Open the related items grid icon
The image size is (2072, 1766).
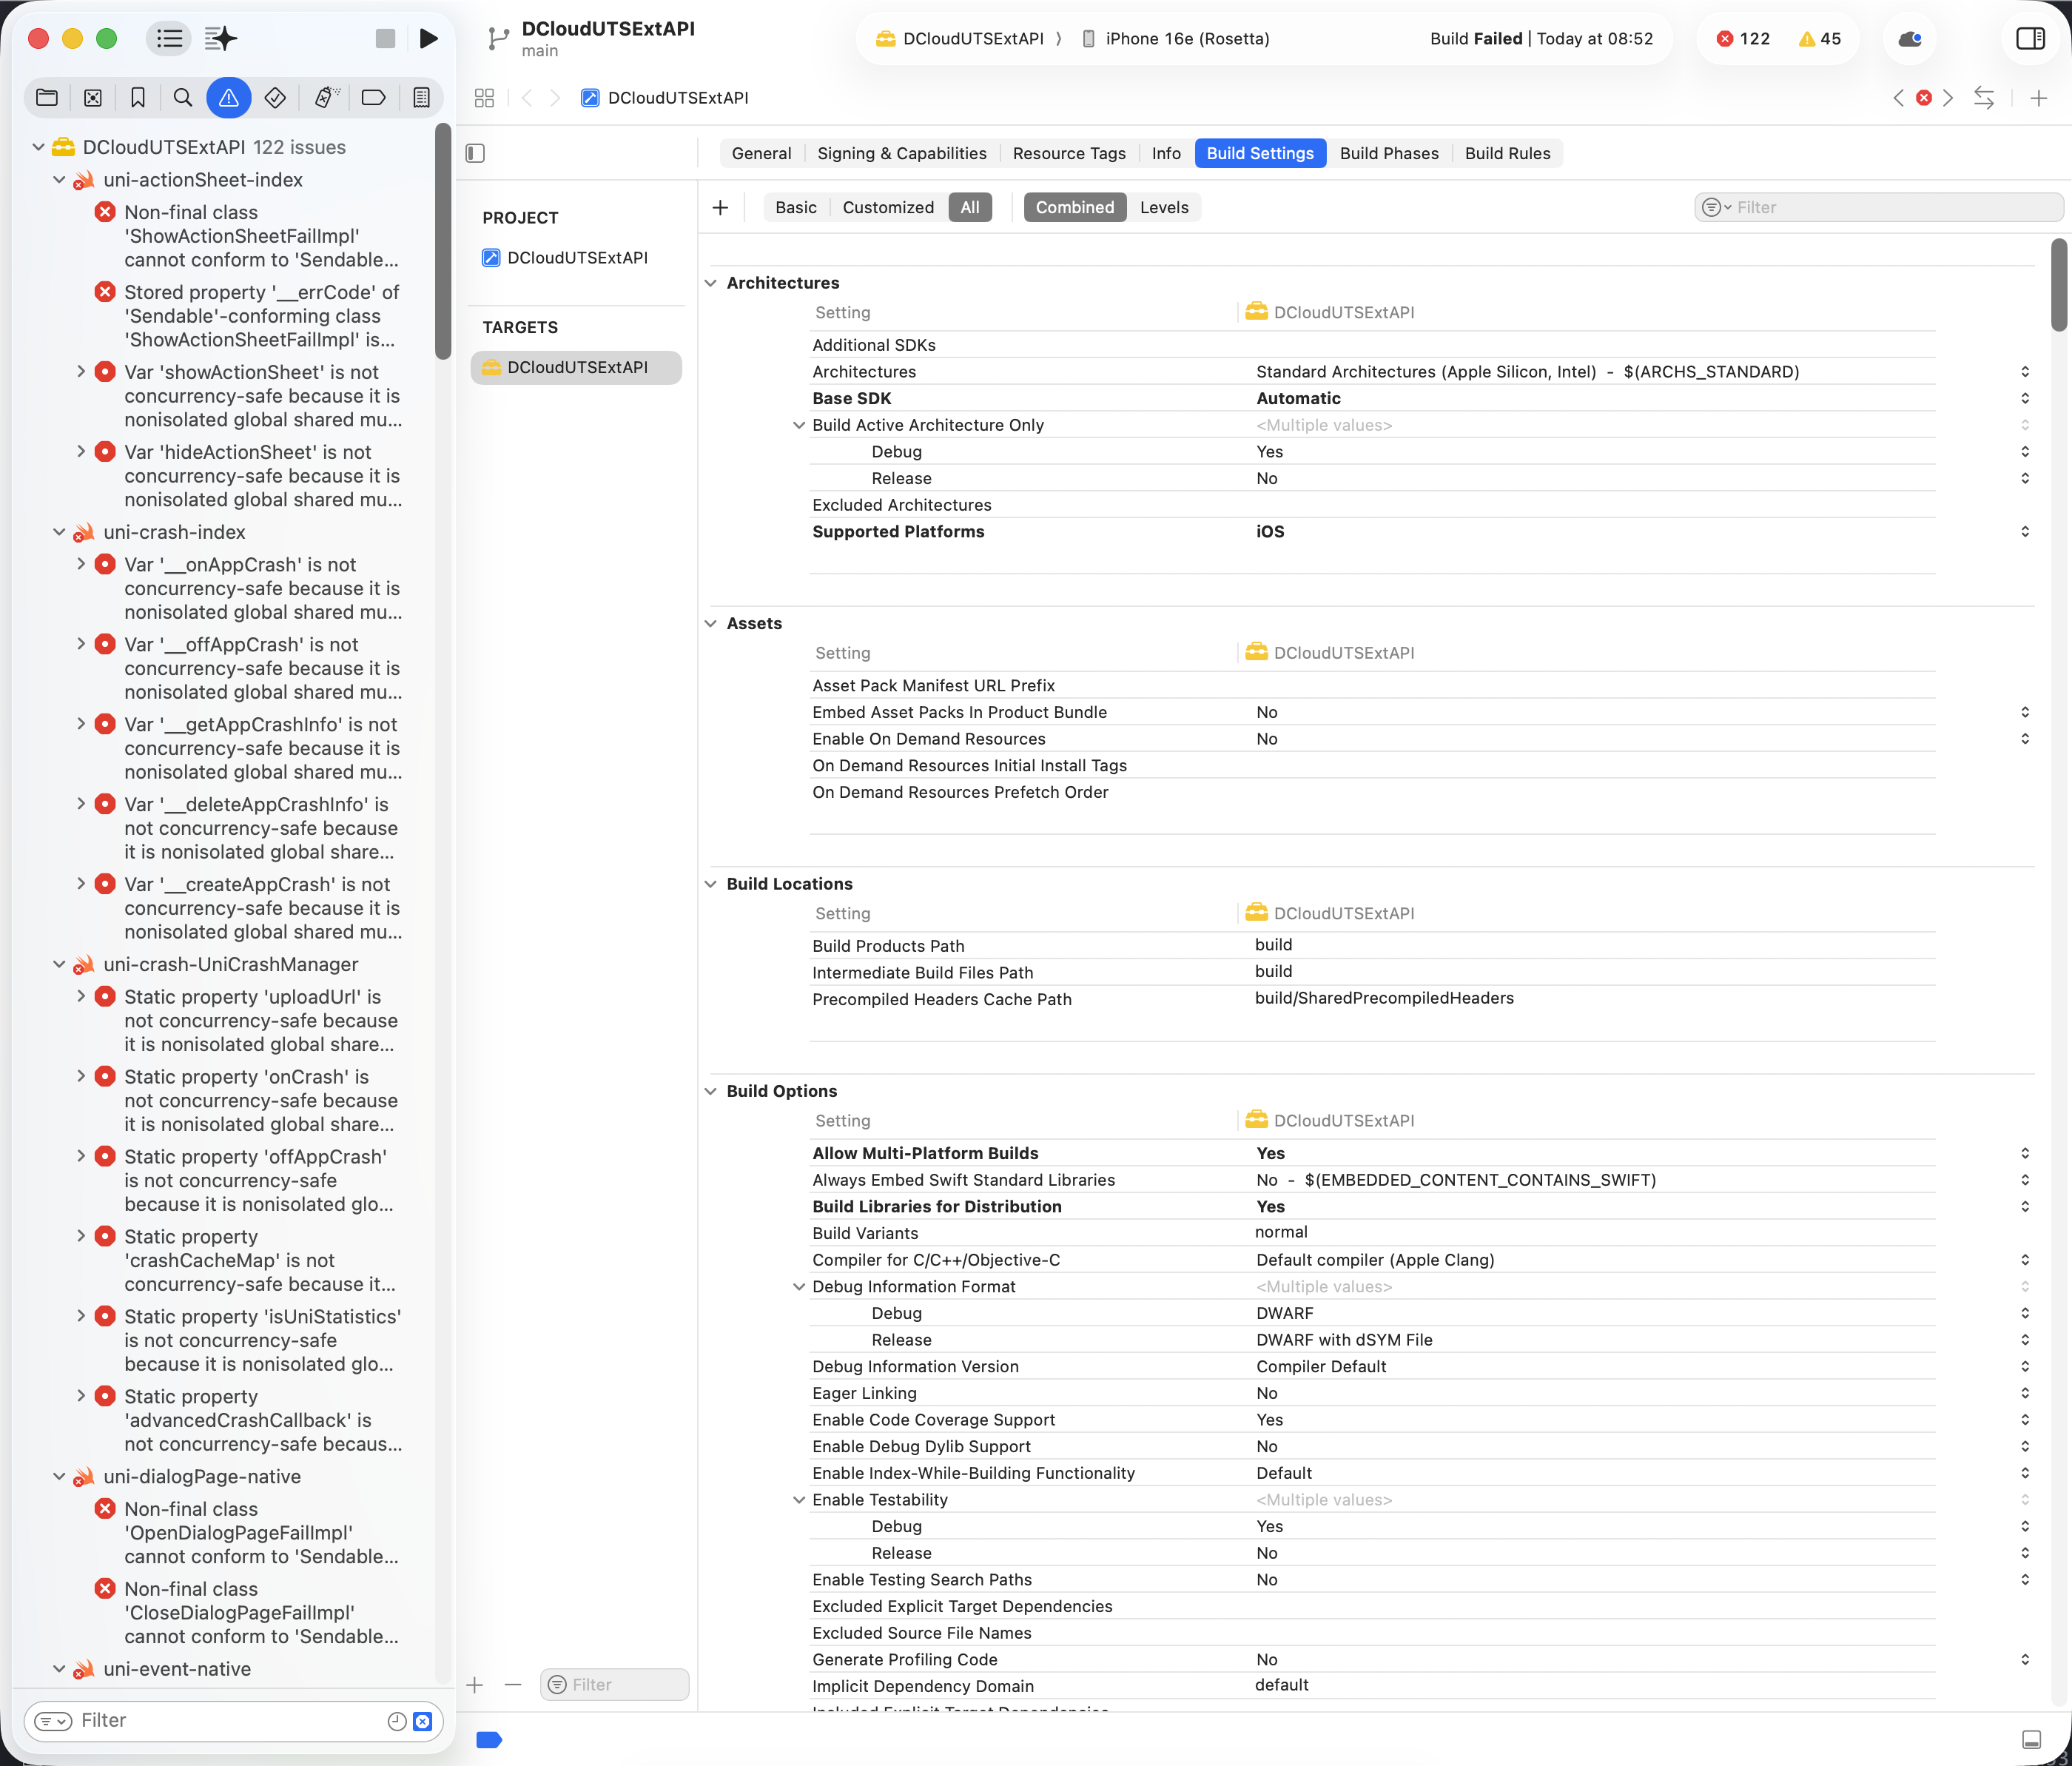coord(484,98)
